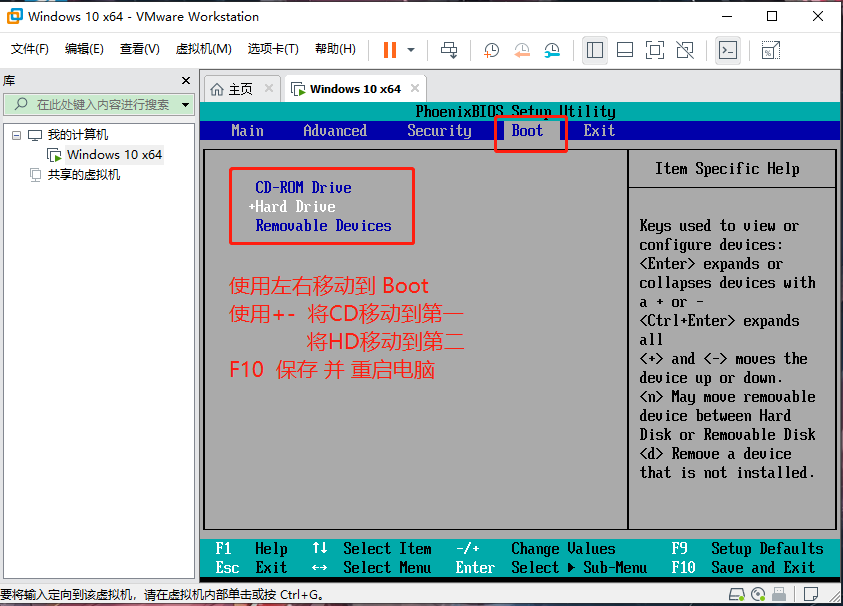Click the VMware Workstation title bar icon

(15, 16)
